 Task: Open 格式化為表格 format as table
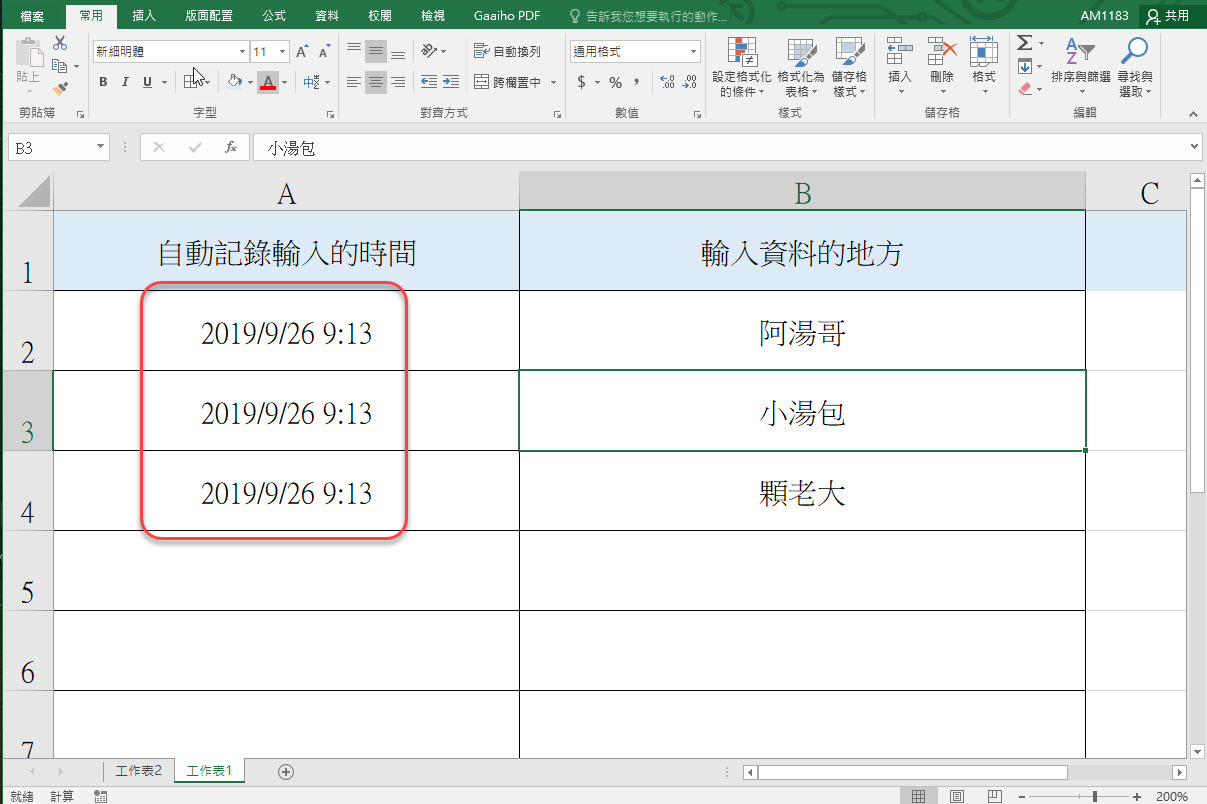(x=801, y=66)
